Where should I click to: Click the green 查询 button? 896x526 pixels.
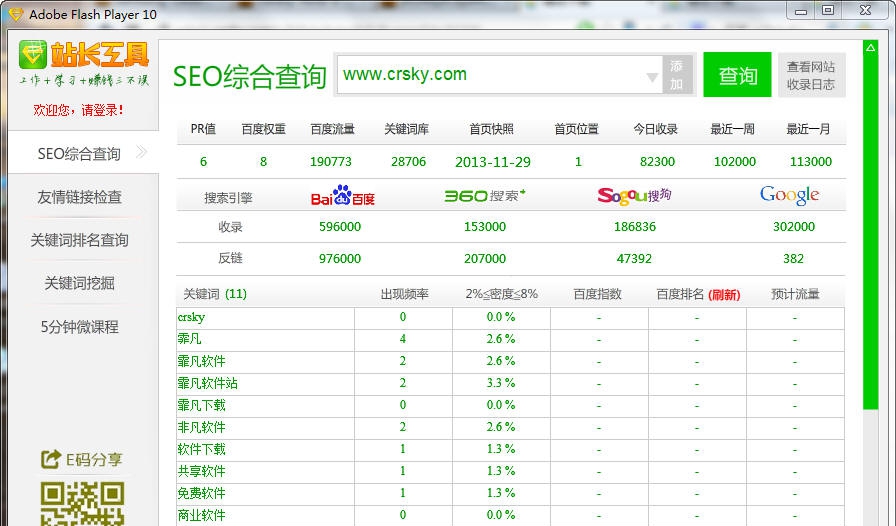click(x=737, y=75)
